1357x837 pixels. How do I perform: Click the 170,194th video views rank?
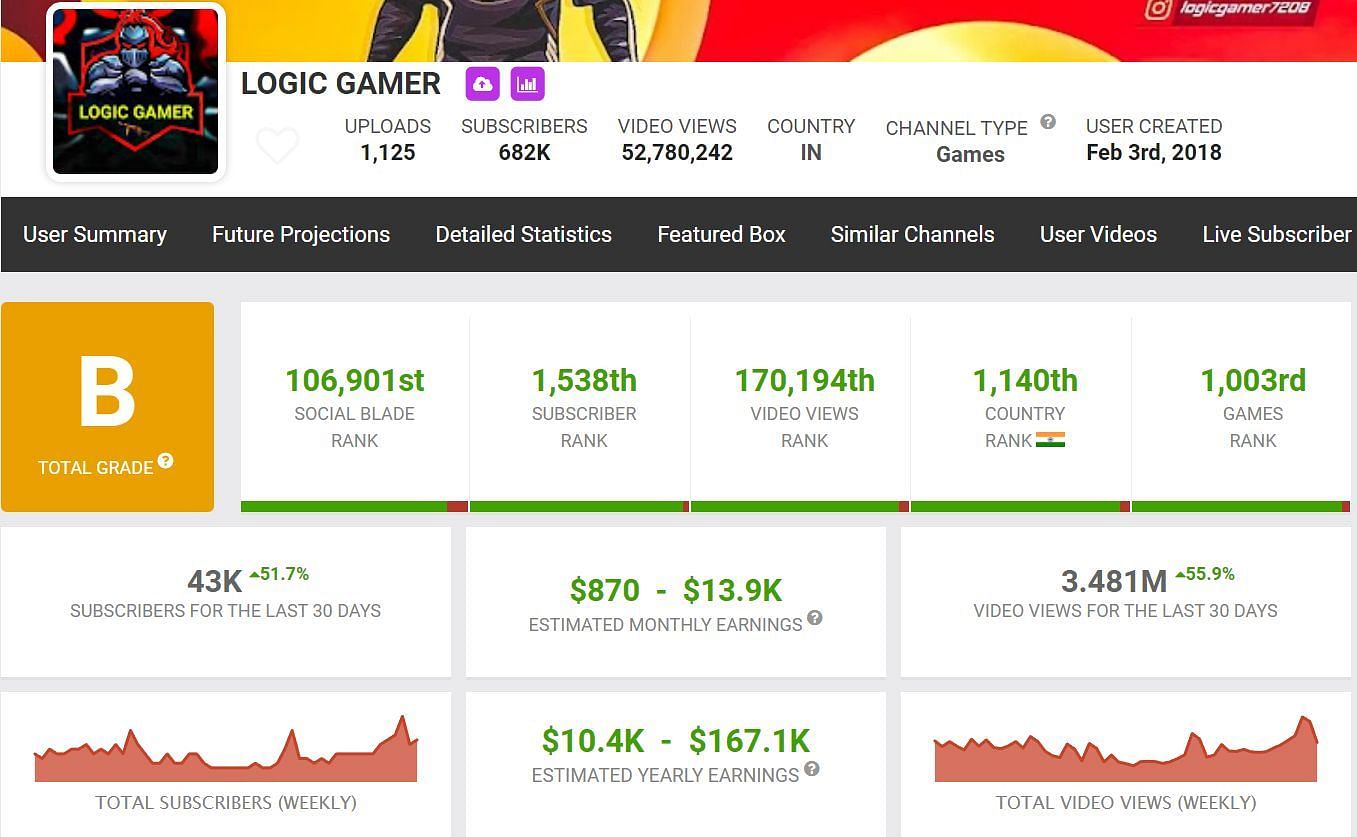tap(805, 381)
